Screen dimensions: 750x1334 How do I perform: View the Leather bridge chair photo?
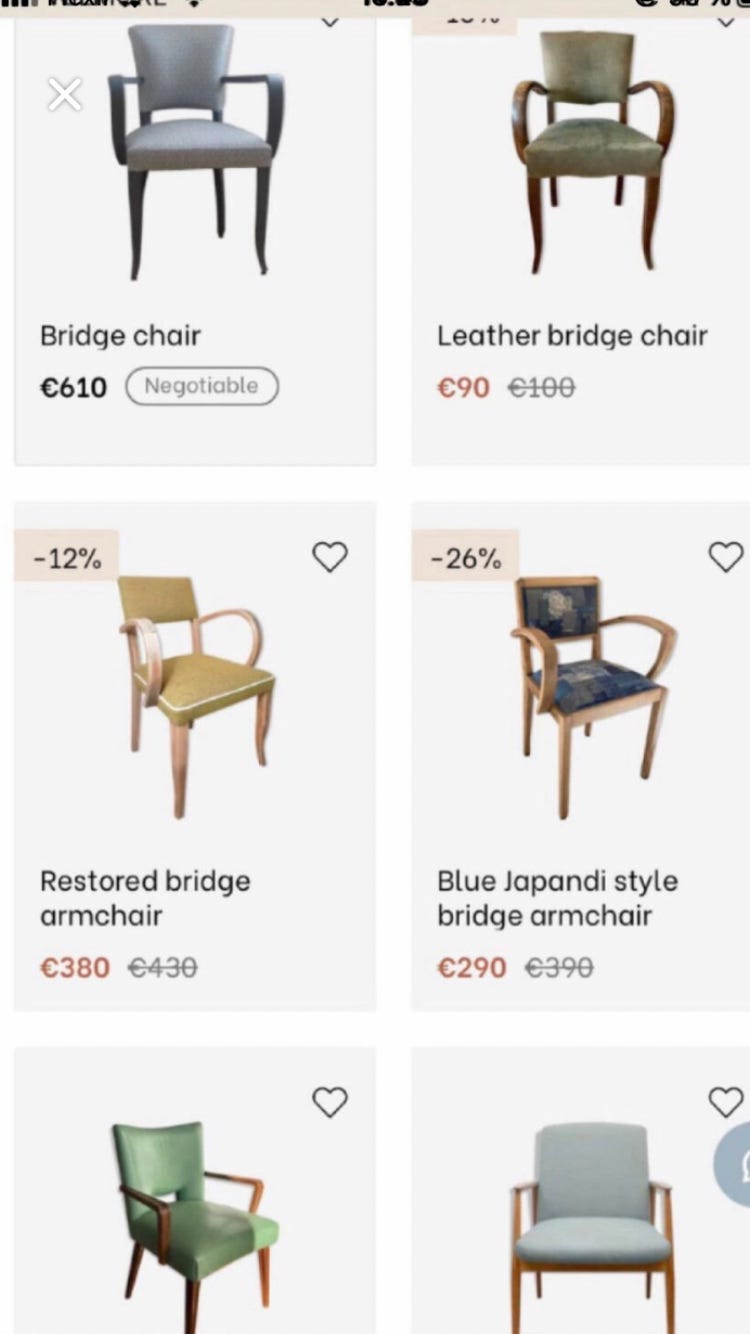[593, 150]
